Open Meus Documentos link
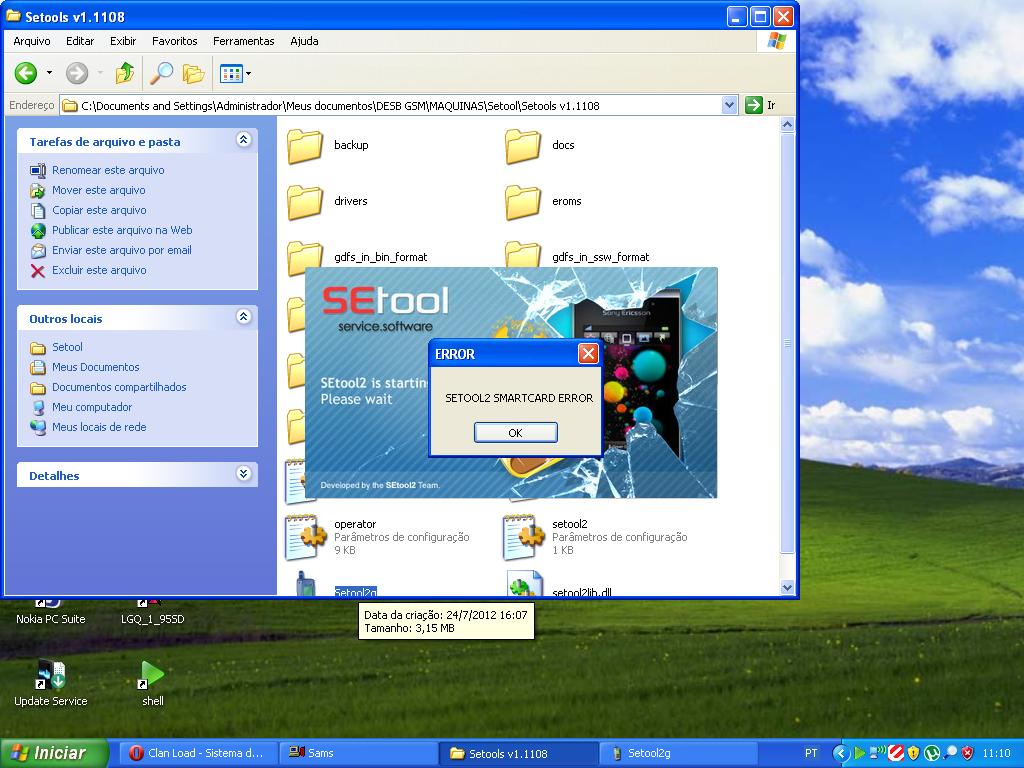 pyautogui.click(x=95, y=367)
